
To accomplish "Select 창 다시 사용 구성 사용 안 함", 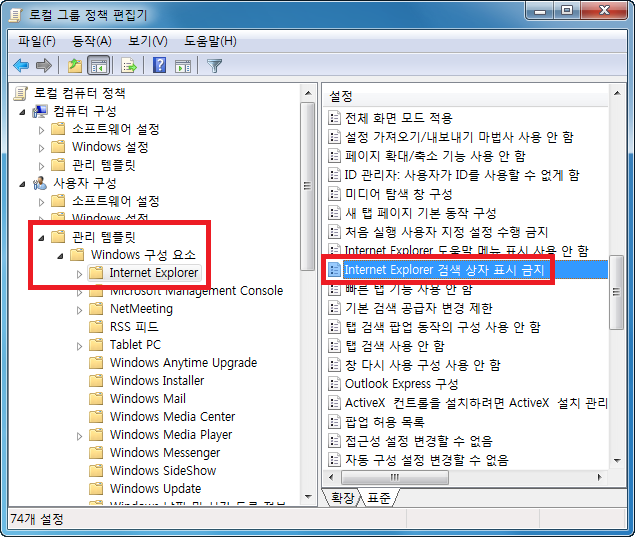I will (423, 365).
